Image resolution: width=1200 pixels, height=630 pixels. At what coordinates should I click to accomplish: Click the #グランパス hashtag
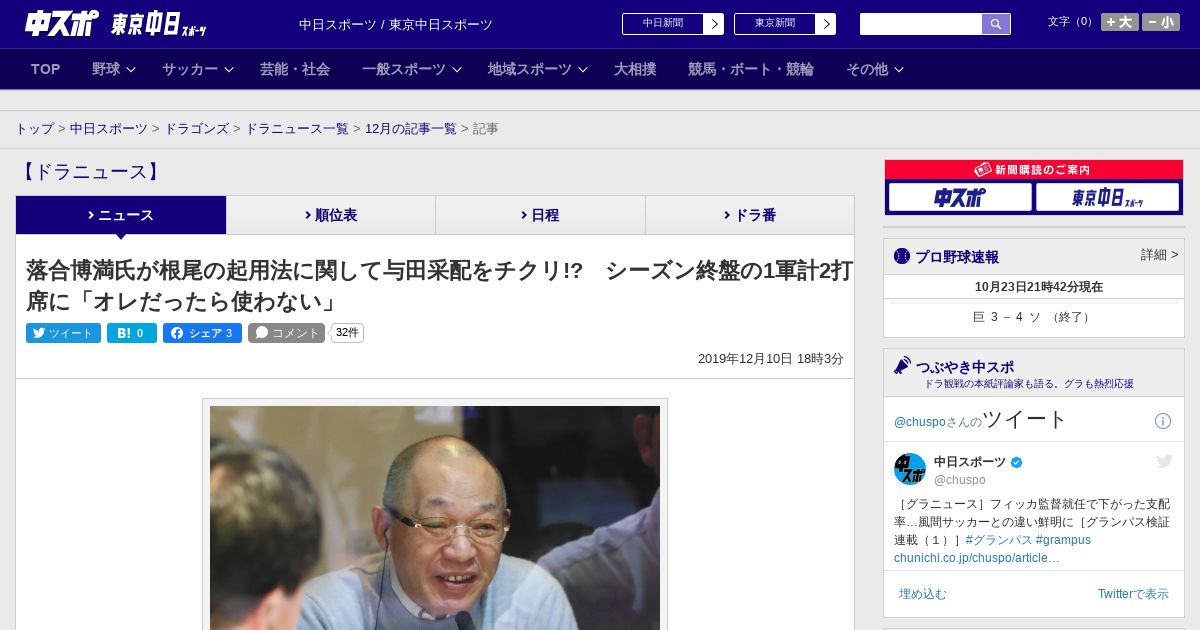(998, 540)
